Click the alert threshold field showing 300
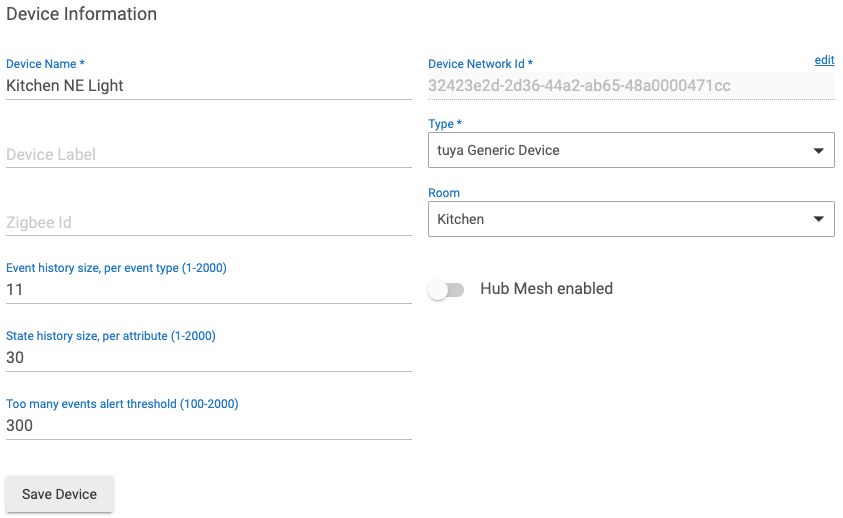Image resolution: width=843 pixels, height=518 pixels. [x=208, y=426]
